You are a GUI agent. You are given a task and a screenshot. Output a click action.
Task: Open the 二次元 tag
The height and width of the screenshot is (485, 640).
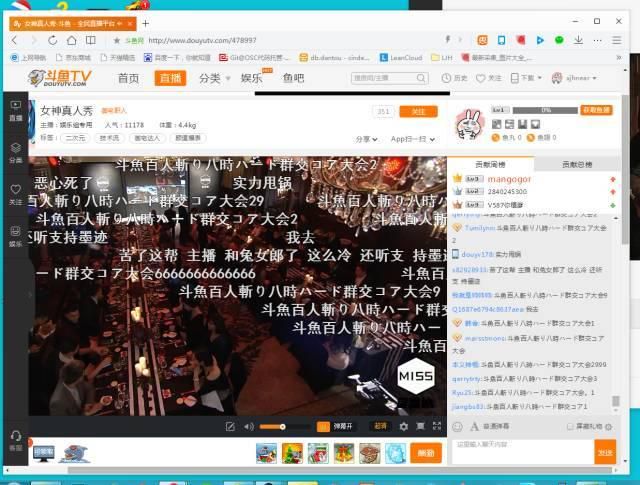pyautogui.click(x=76, y=138)
